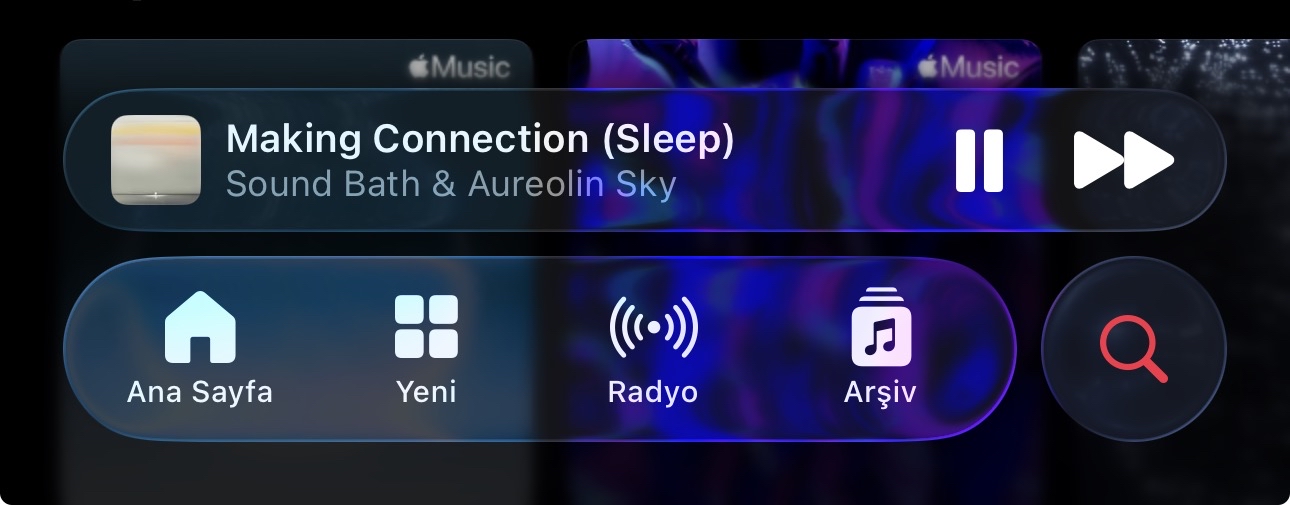Click the Apple Music badge on the purple card
1290x505 pixels.
(x=968, y=68)
